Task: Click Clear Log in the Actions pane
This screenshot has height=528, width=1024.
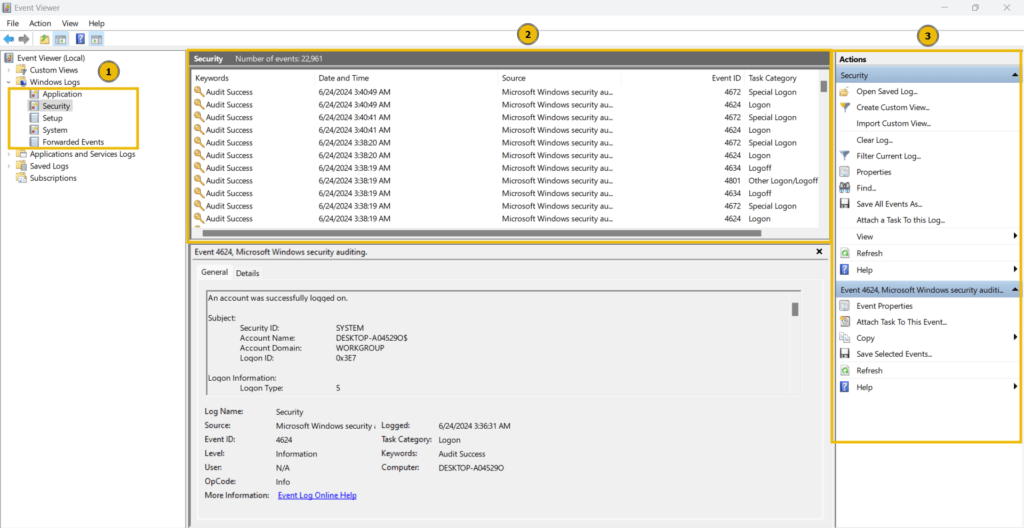Action: [874, 140]
